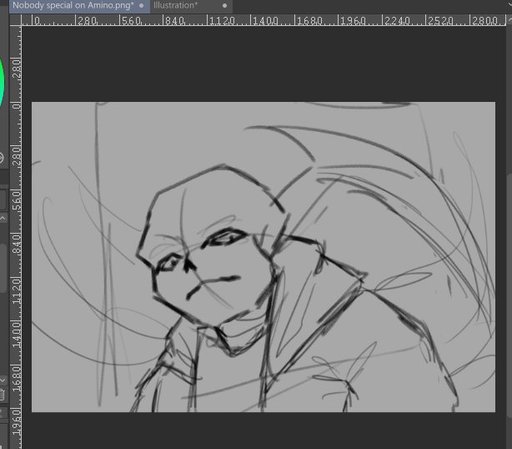
Task: Click the 1400 mark on the horizontal ruler
Action: coord(265,21)
